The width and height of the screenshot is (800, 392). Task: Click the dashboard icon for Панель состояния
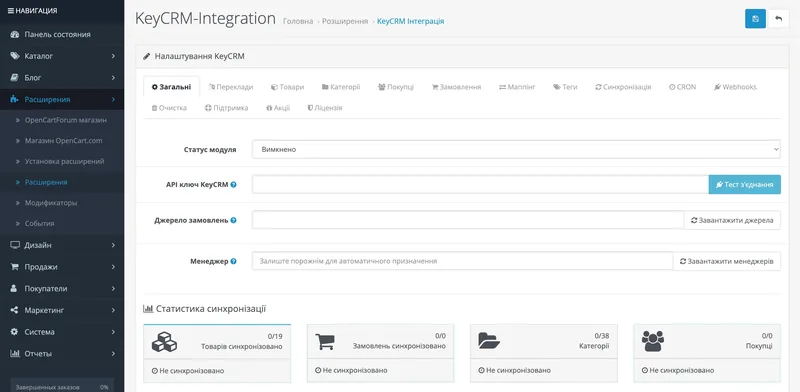pos(15,34)
